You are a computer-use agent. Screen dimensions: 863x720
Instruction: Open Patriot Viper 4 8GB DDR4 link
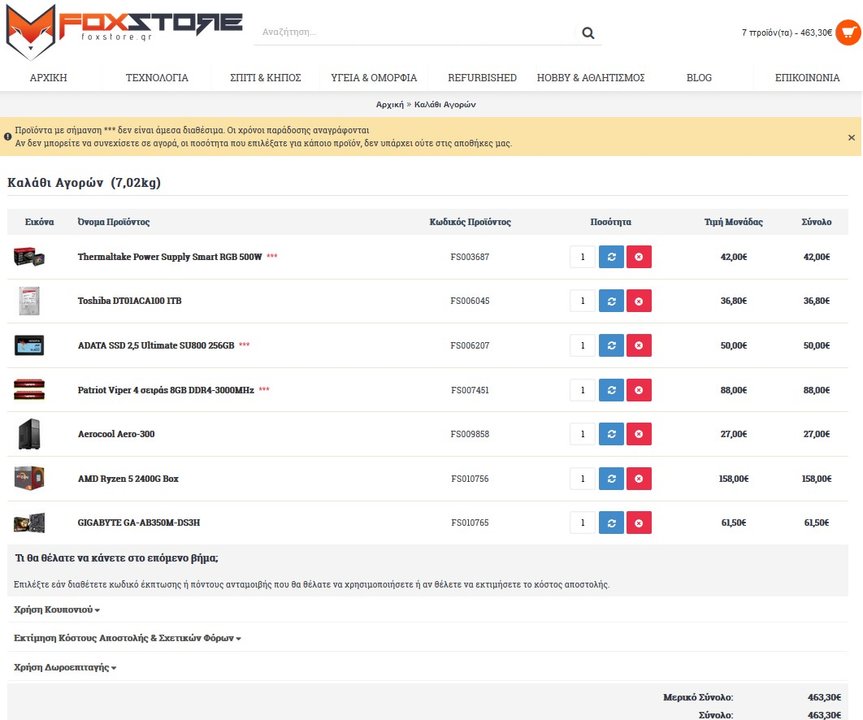(166, 390)
